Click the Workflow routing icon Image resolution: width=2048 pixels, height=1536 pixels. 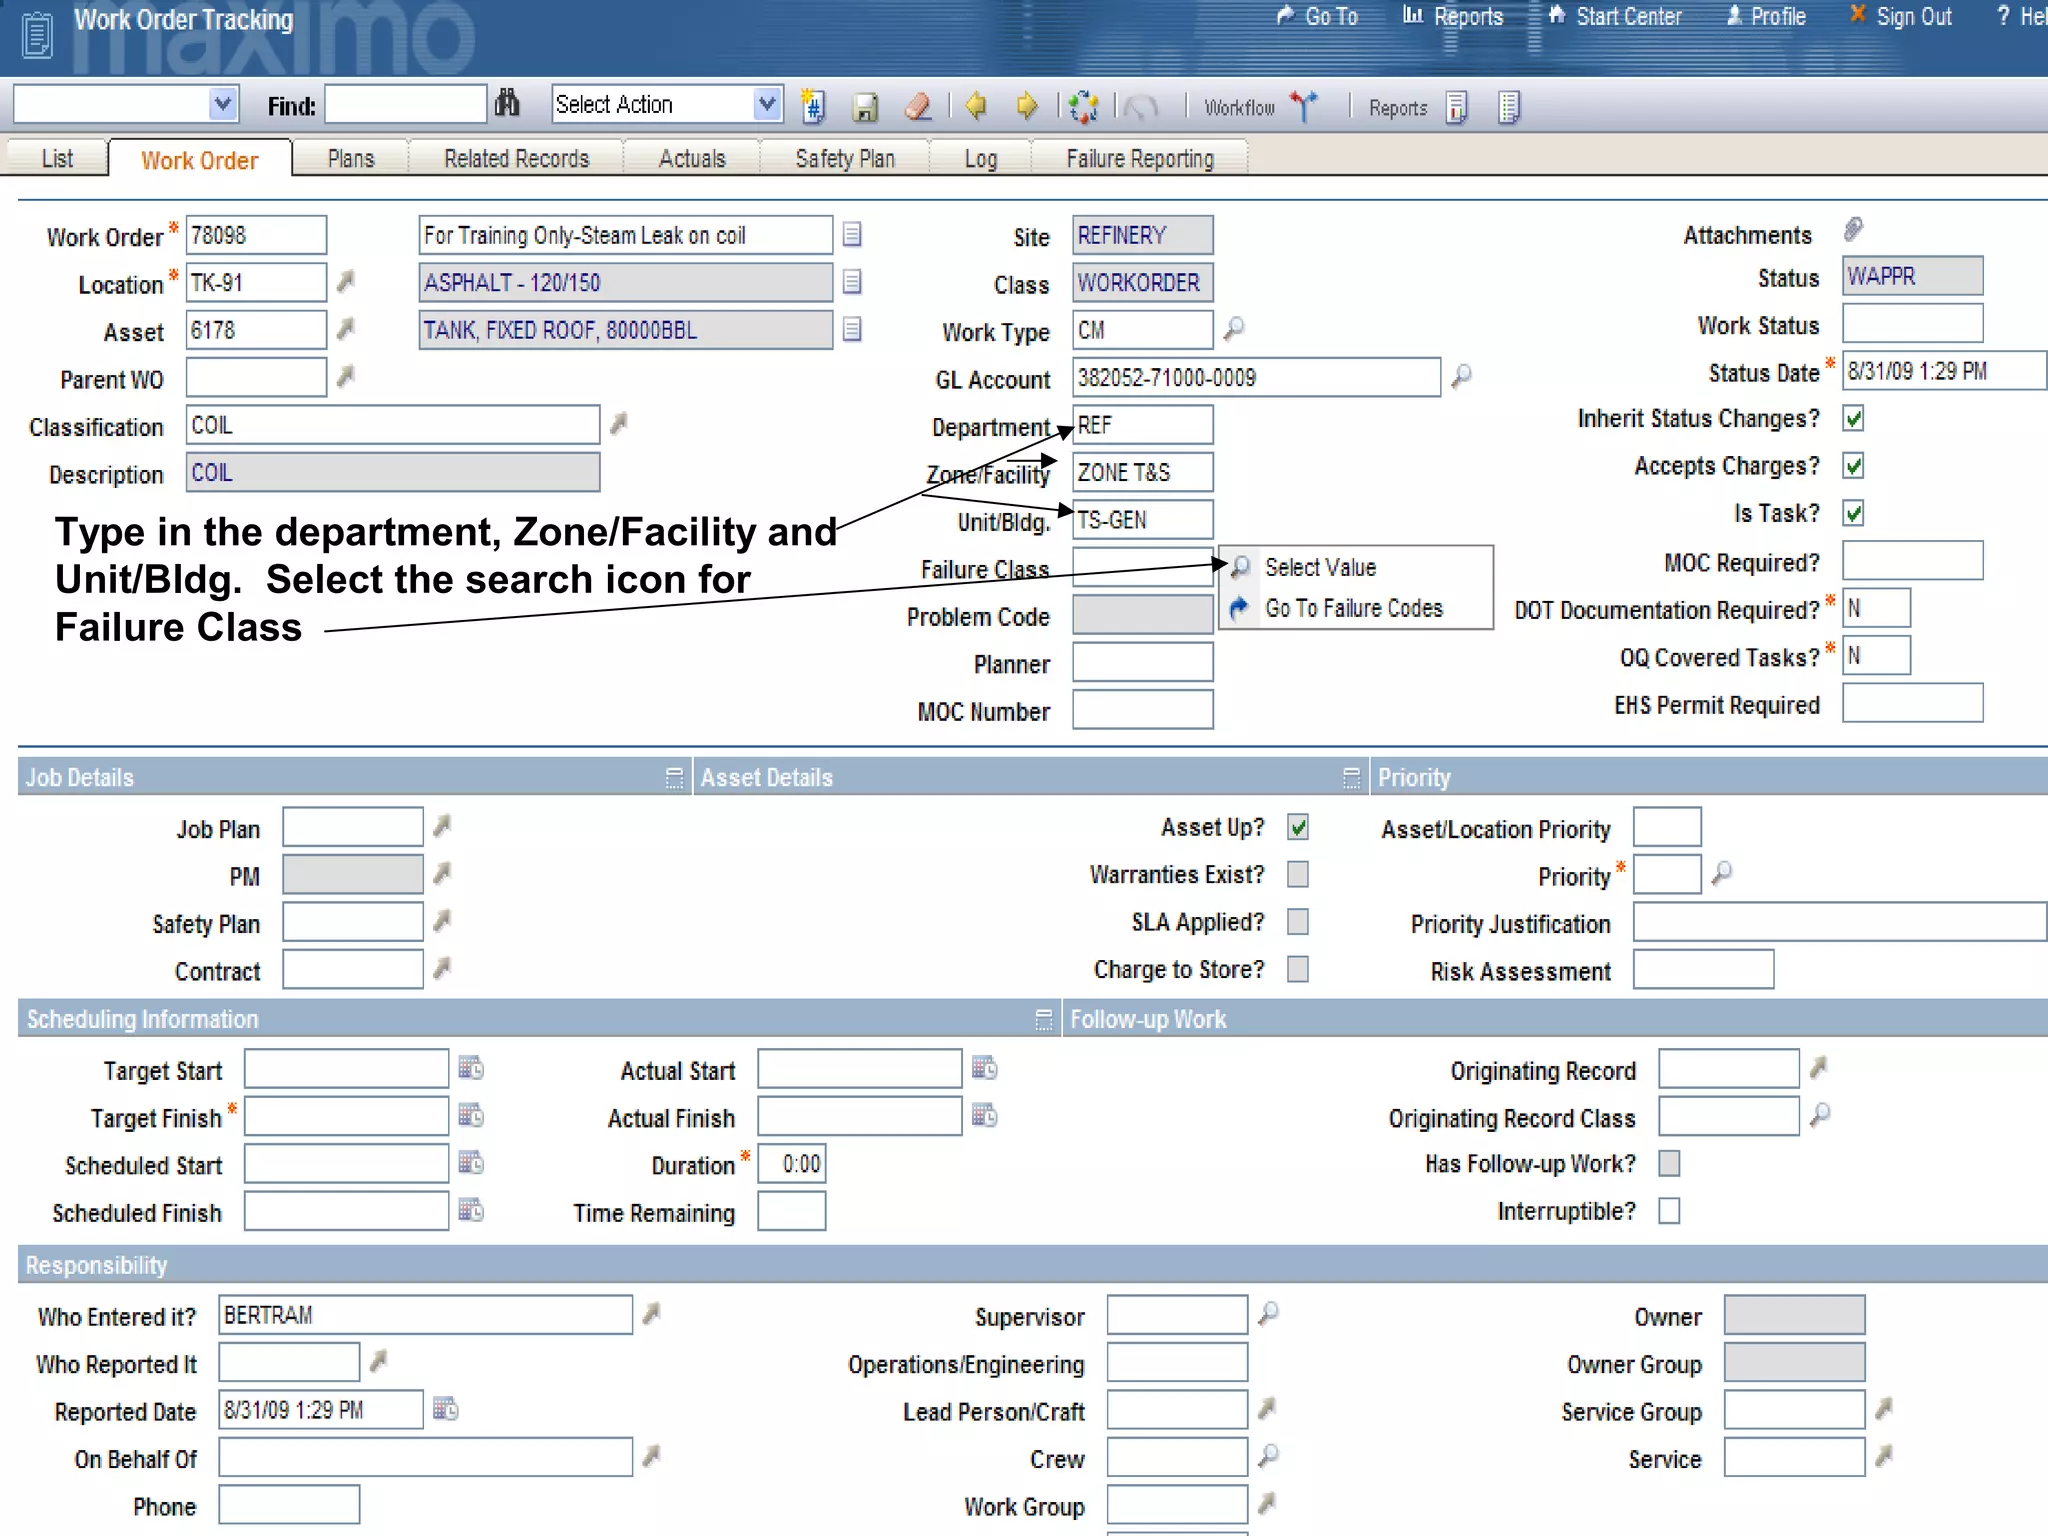tap(1303, 105)
